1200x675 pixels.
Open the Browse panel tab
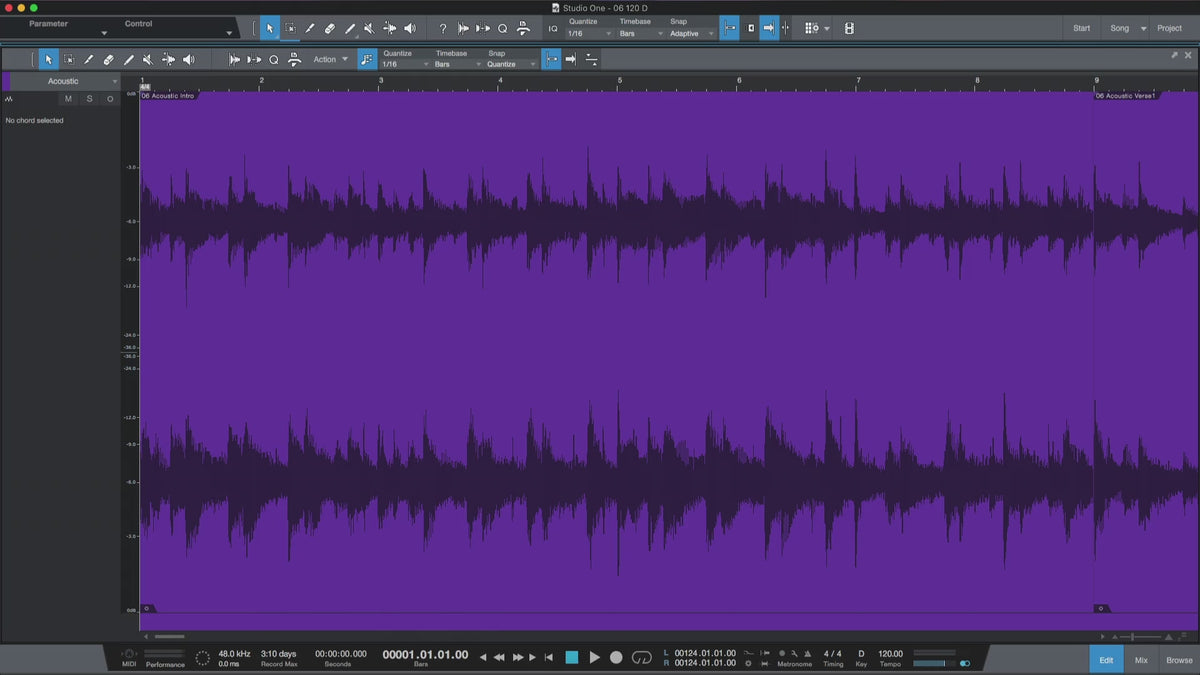1179,660
